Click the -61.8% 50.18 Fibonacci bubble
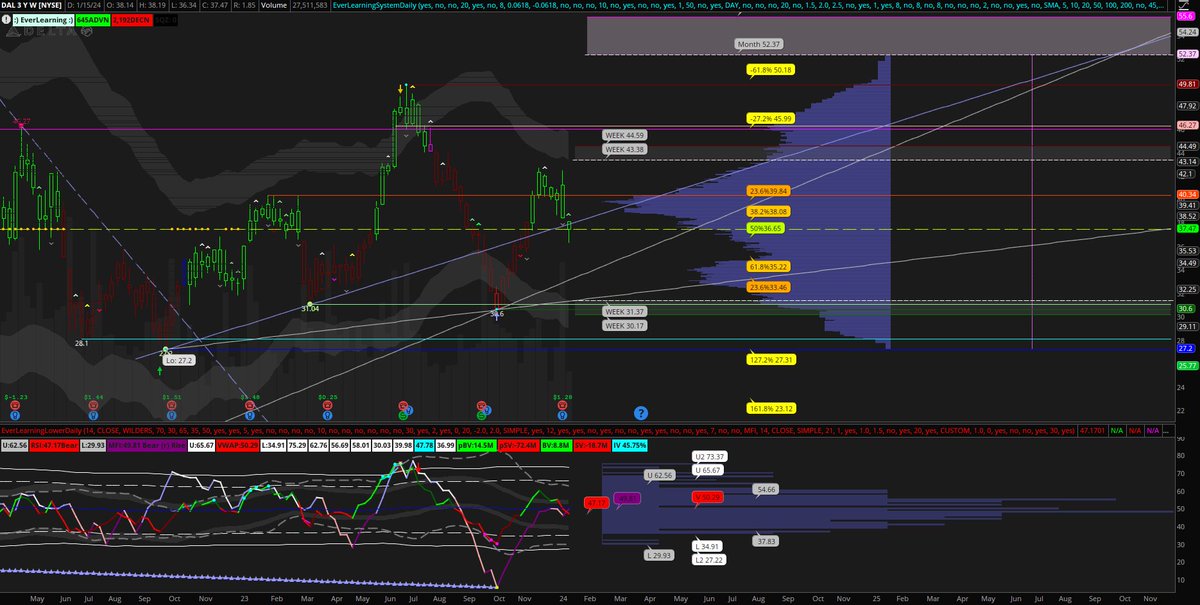 coord(770,70)
